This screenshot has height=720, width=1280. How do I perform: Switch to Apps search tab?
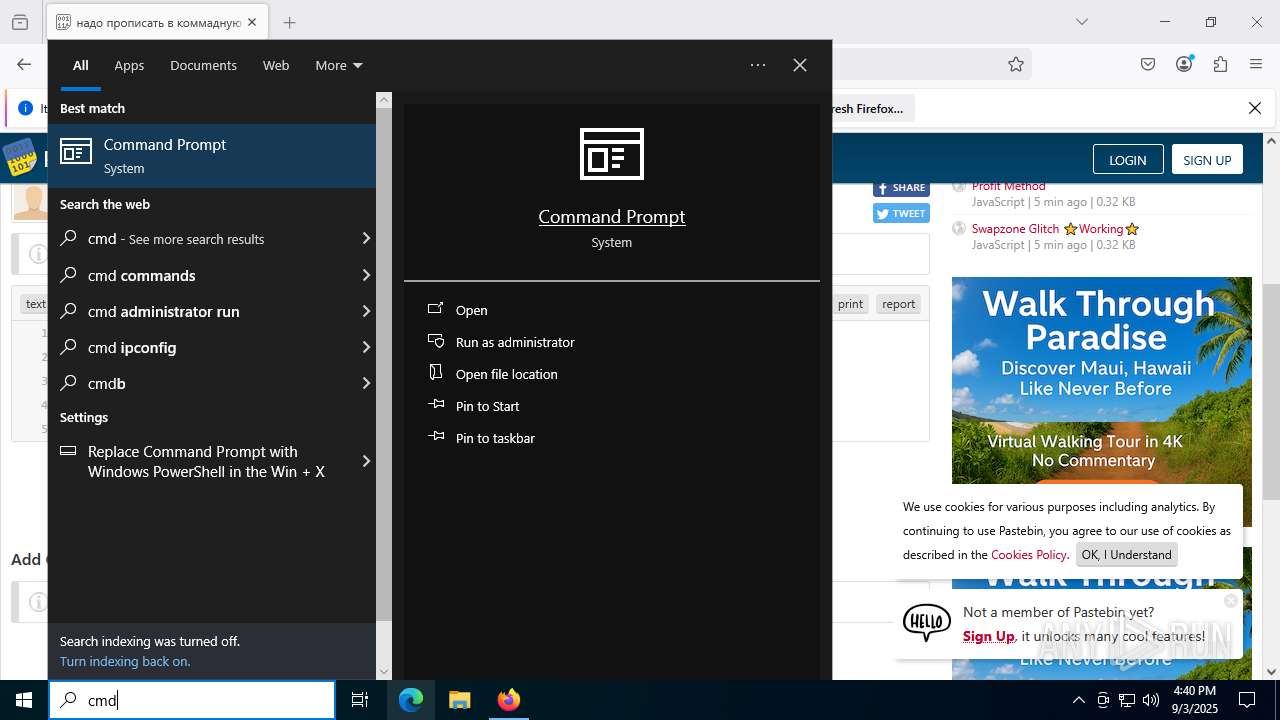(129, 65)
